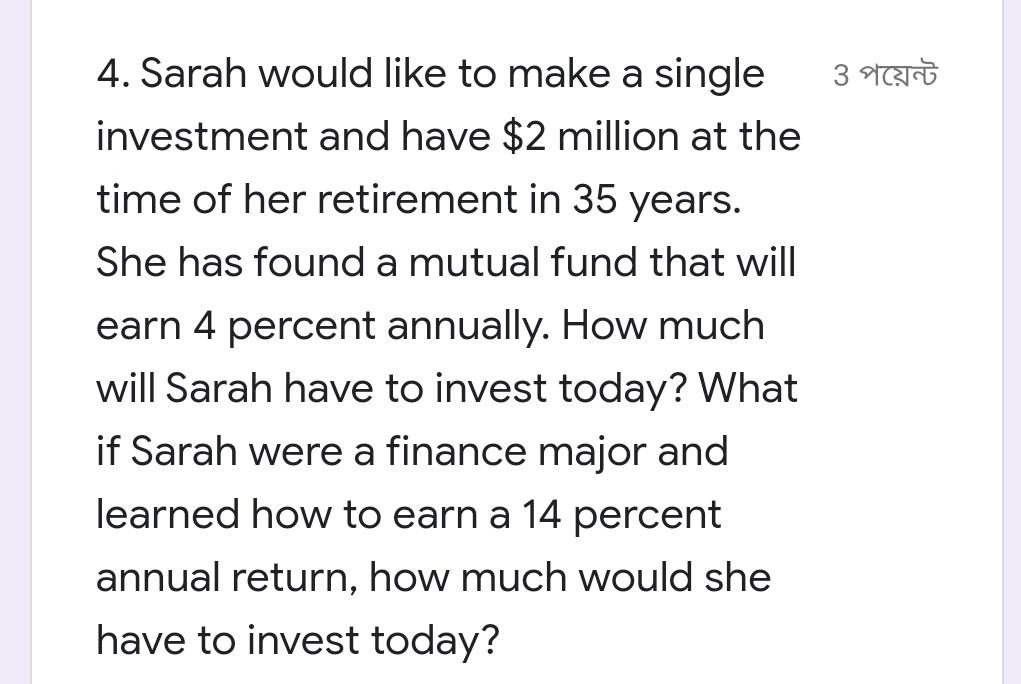
Task: Click the word 'What' ending sixth line
Action: (748, 388)
